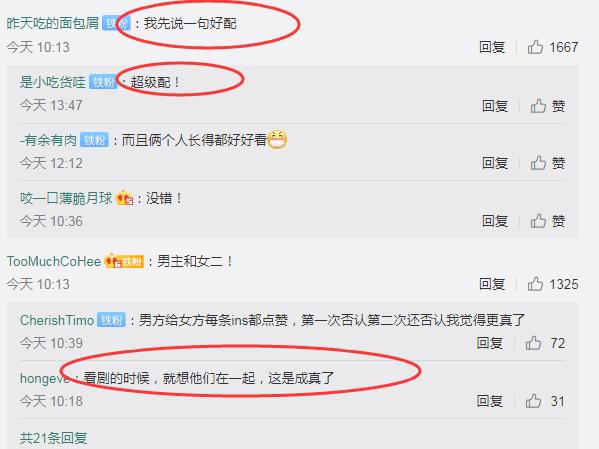Reply to hongeve's comment

489,401
